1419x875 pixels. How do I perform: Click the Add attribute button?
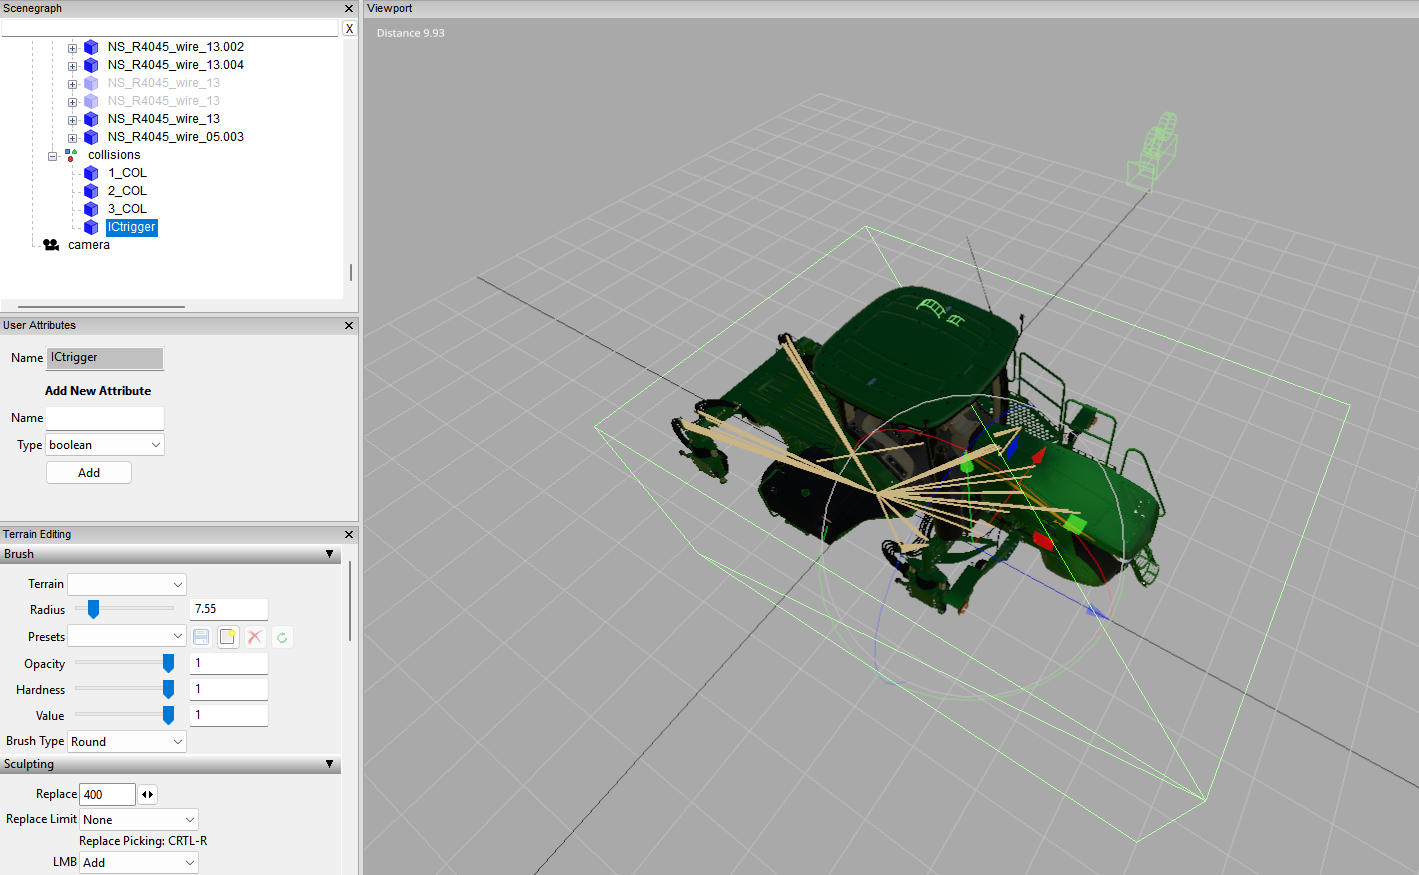point(89,472)
